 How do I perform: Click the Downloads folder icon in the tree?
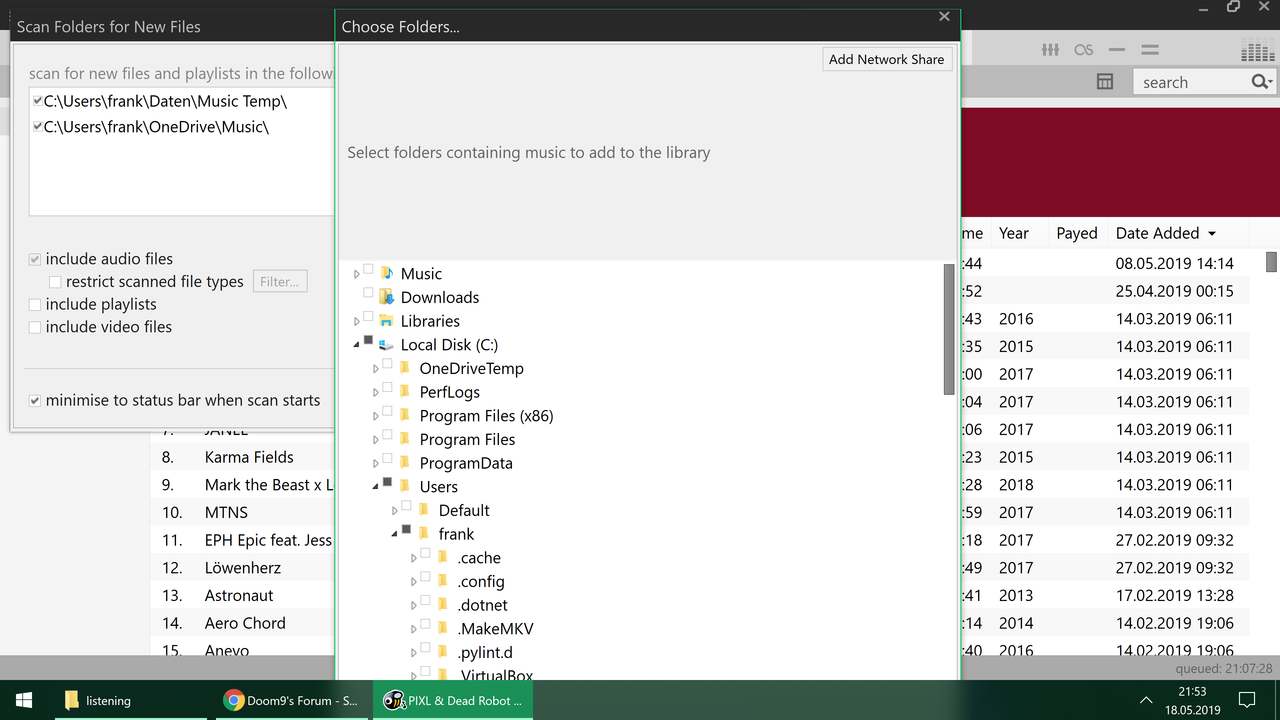[x=387, y=297]
